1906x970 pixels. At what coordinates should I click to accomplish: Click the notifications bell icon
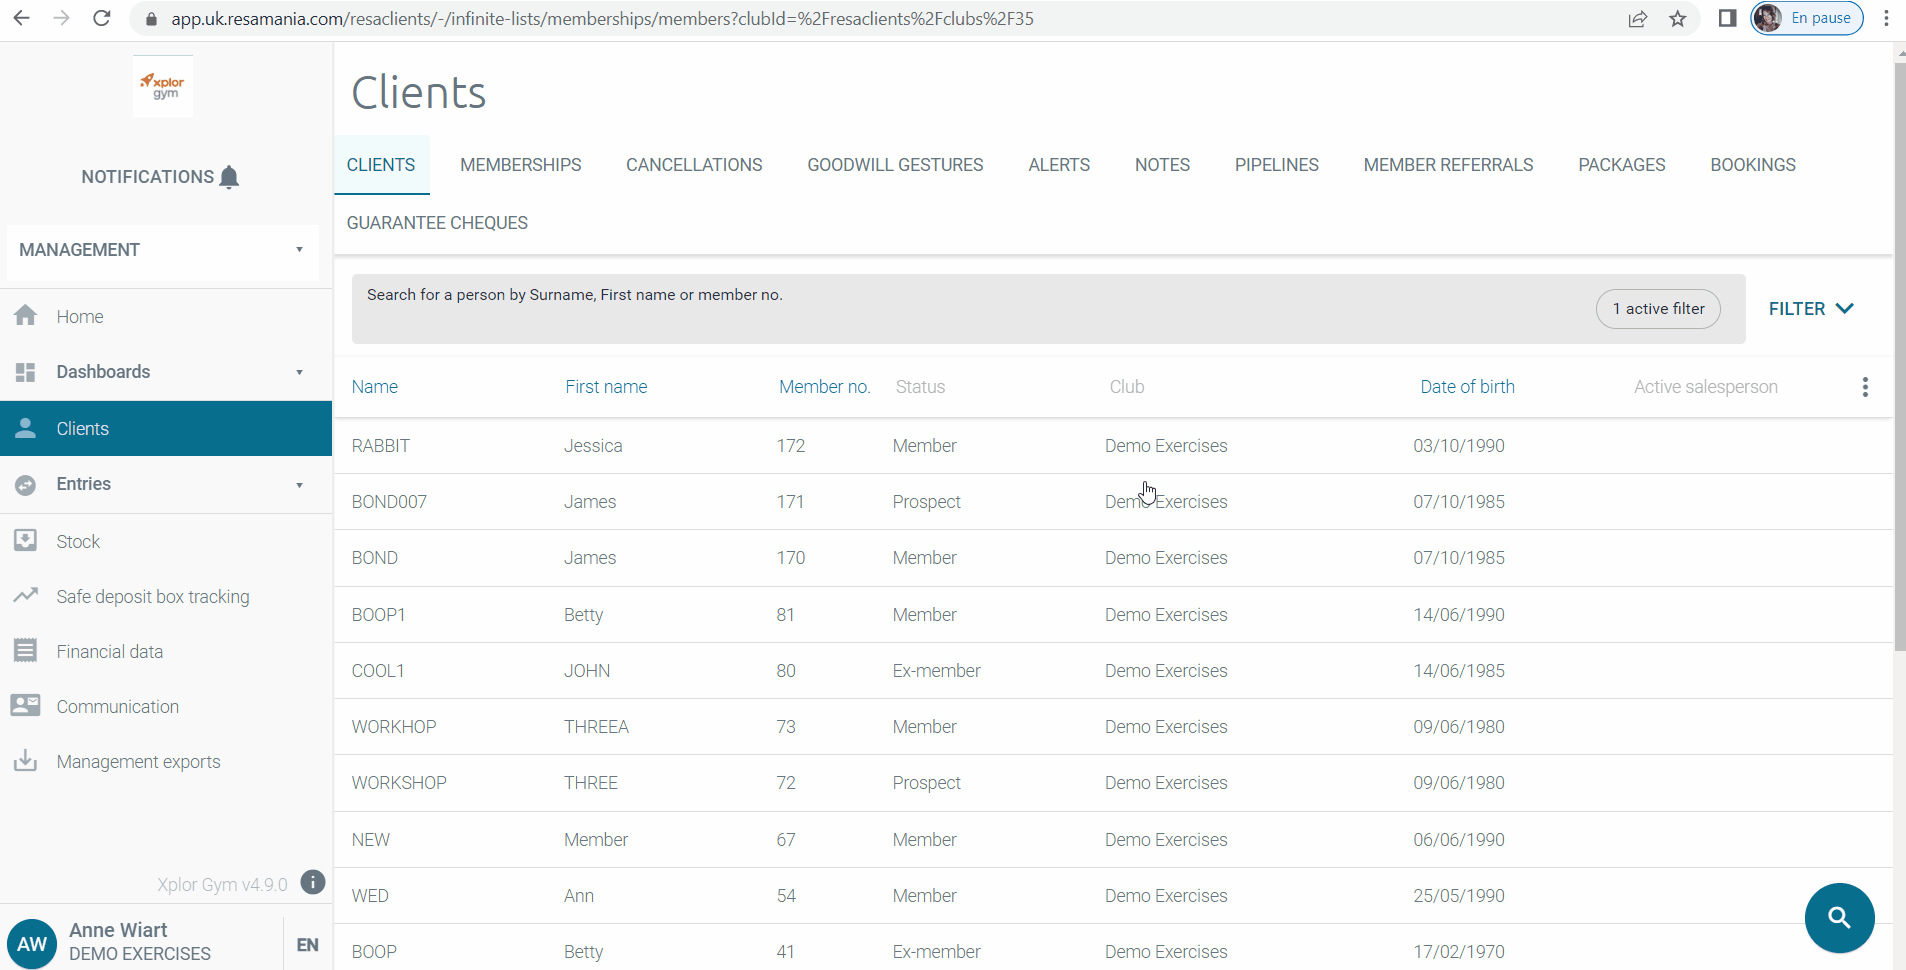229,177
